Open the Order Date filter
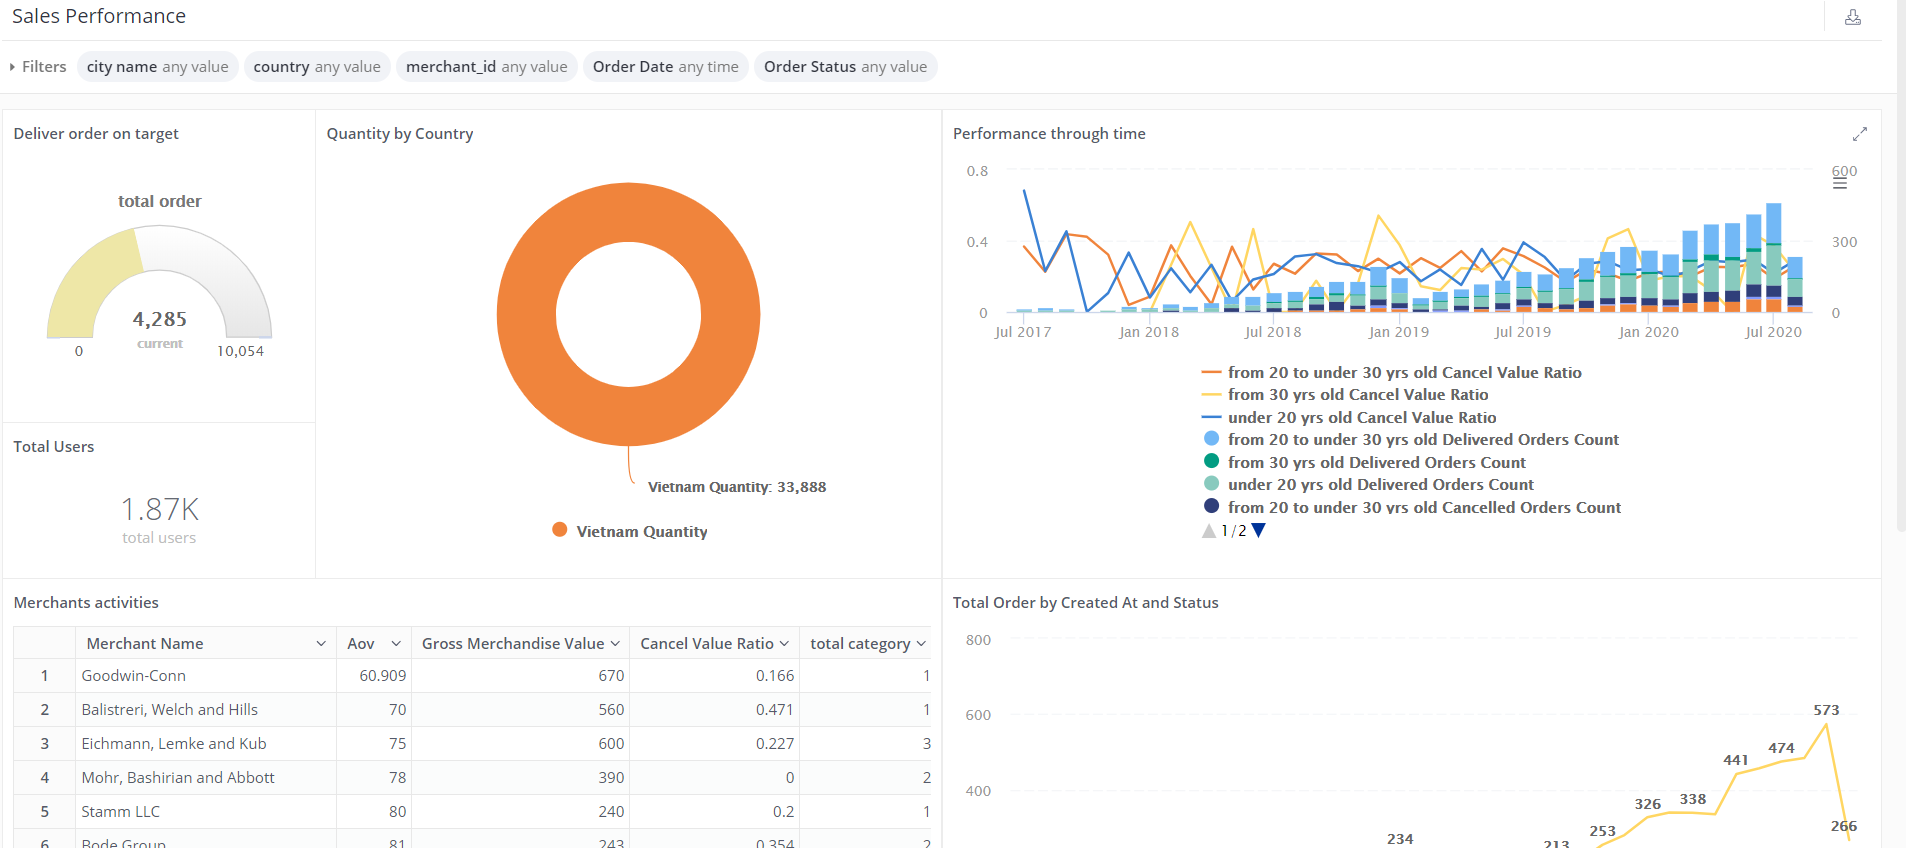The height and width of the screenshot is (848, 1906). coord(666,67)
